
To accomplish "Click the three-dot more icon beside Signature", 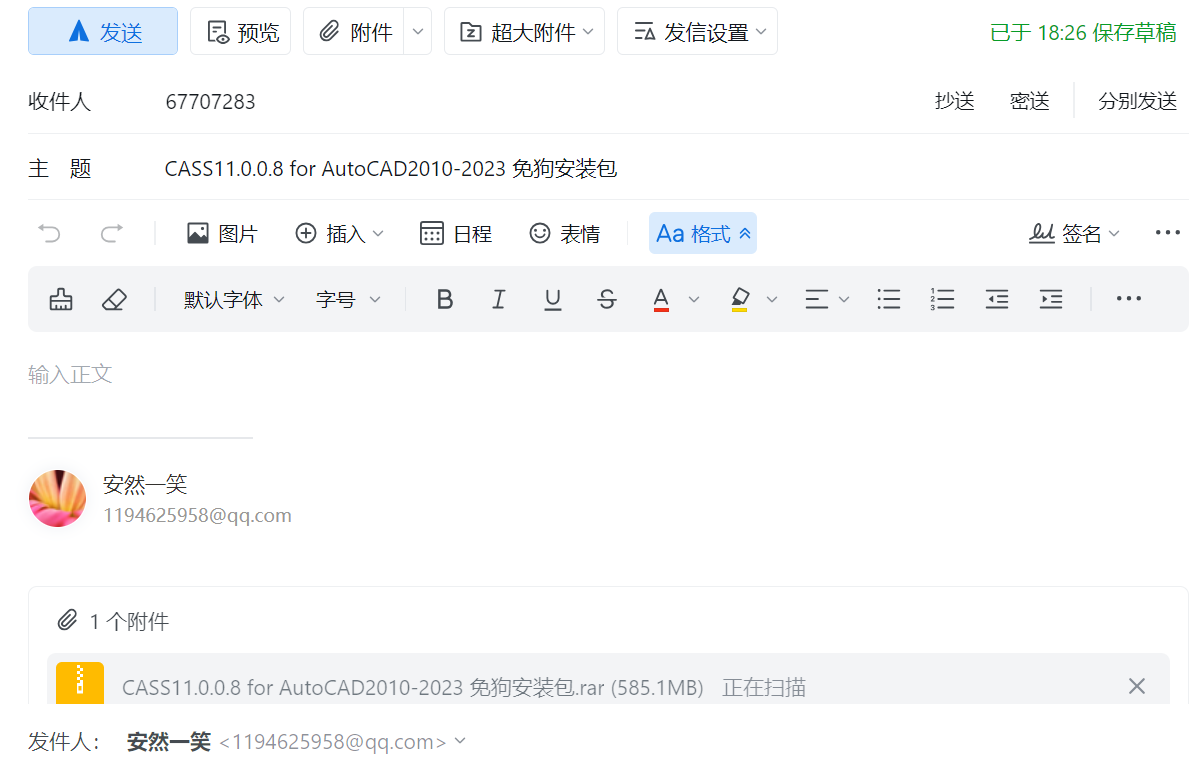I will (1167, 233).
